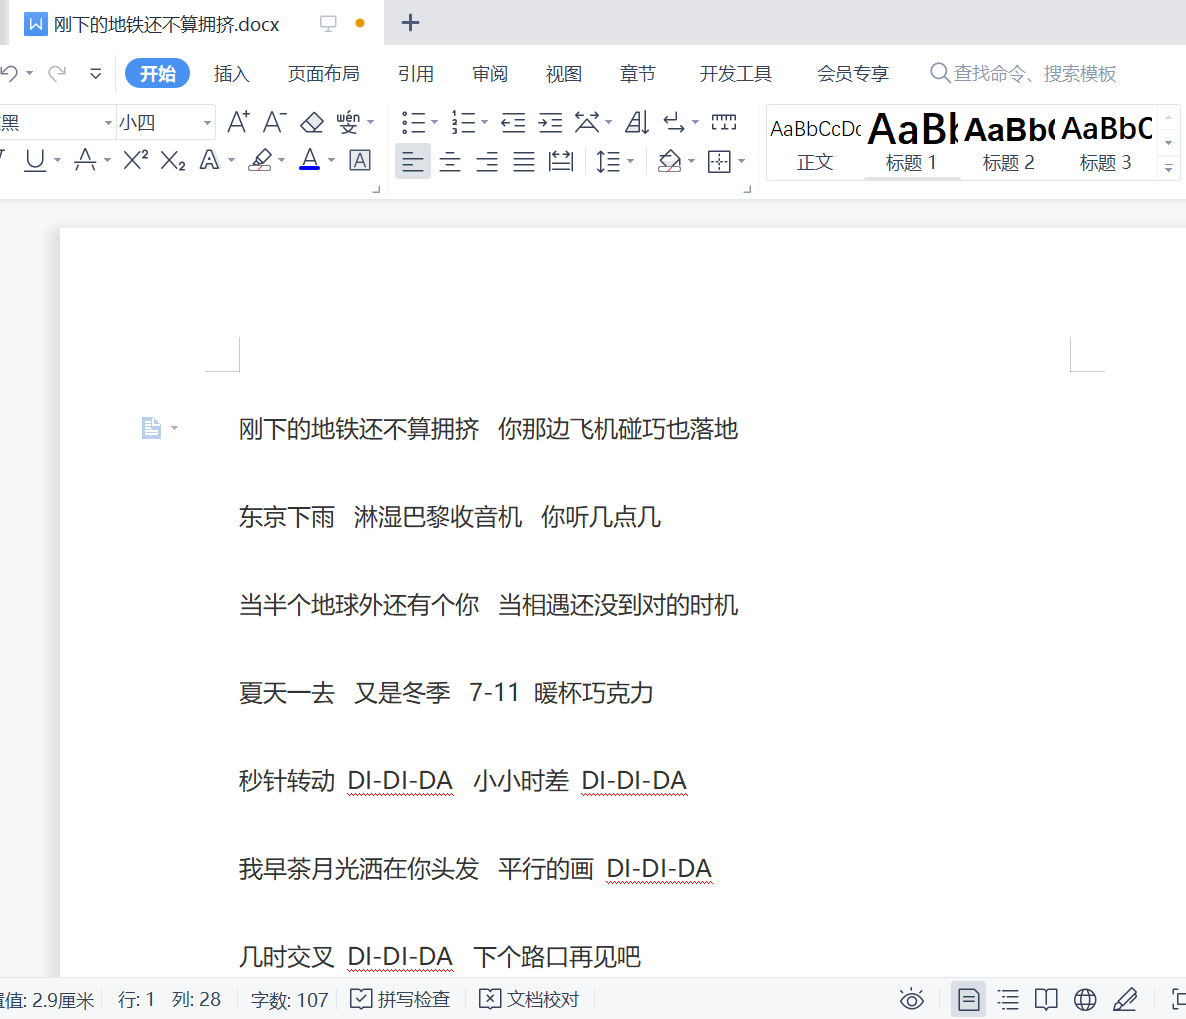Increase paragraph indent
This screenshot has height=1019, width=1186.
tap(551, 122)
